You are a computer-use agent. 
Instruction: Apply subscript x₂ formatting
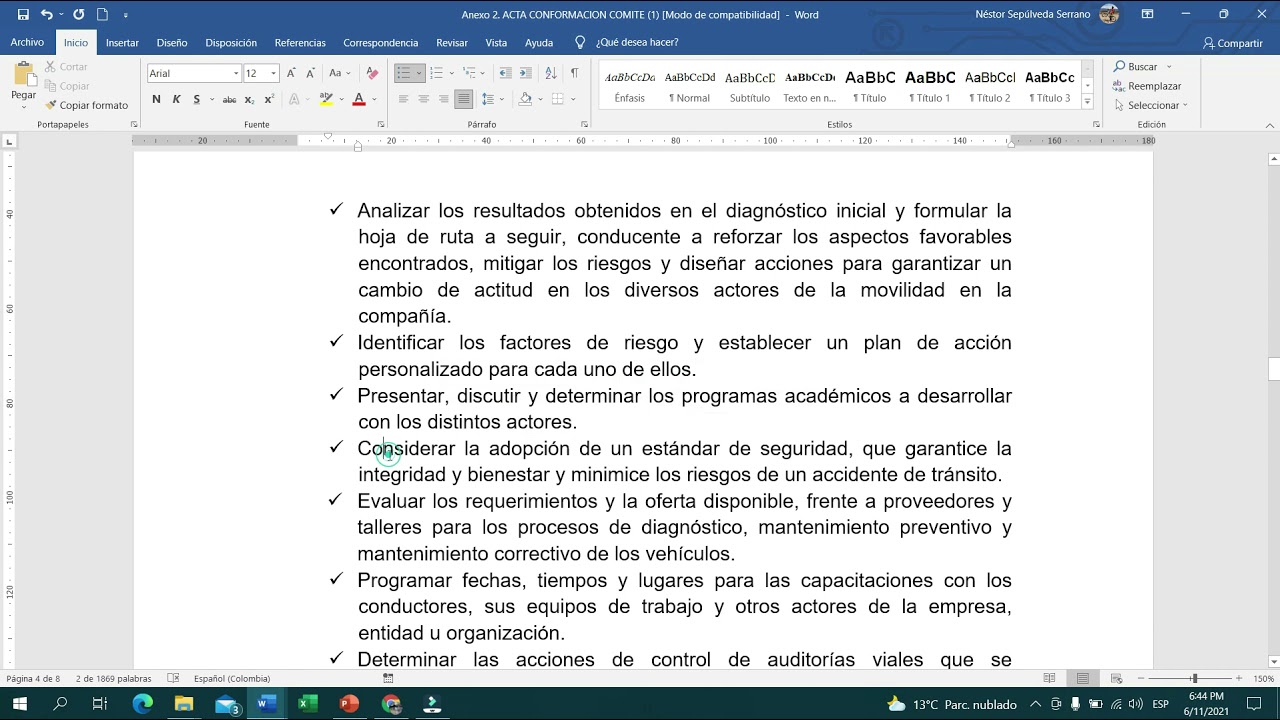249,99
